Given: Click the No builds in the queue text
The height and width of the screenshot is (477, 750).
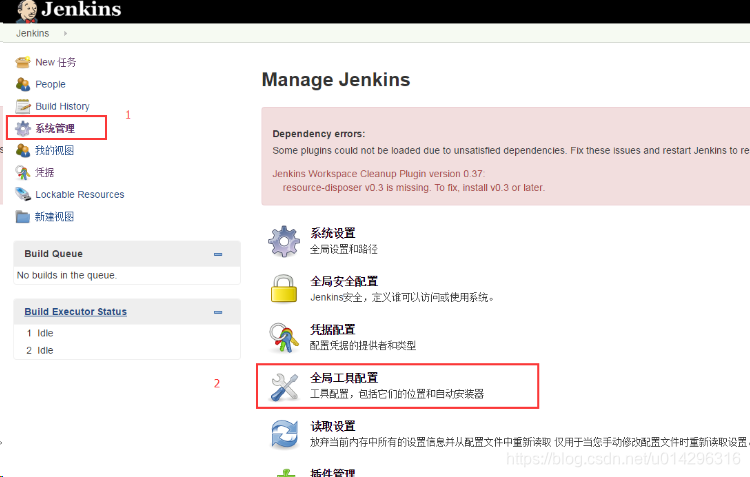Looking at the screenshot, I should click(67, 275).
